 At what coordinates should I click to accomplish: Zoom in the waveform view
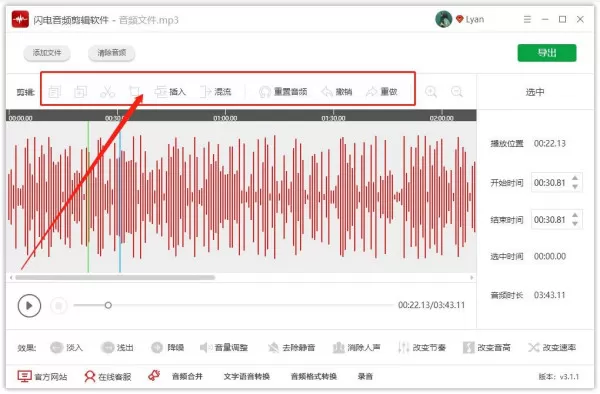(x=431, y=92)
